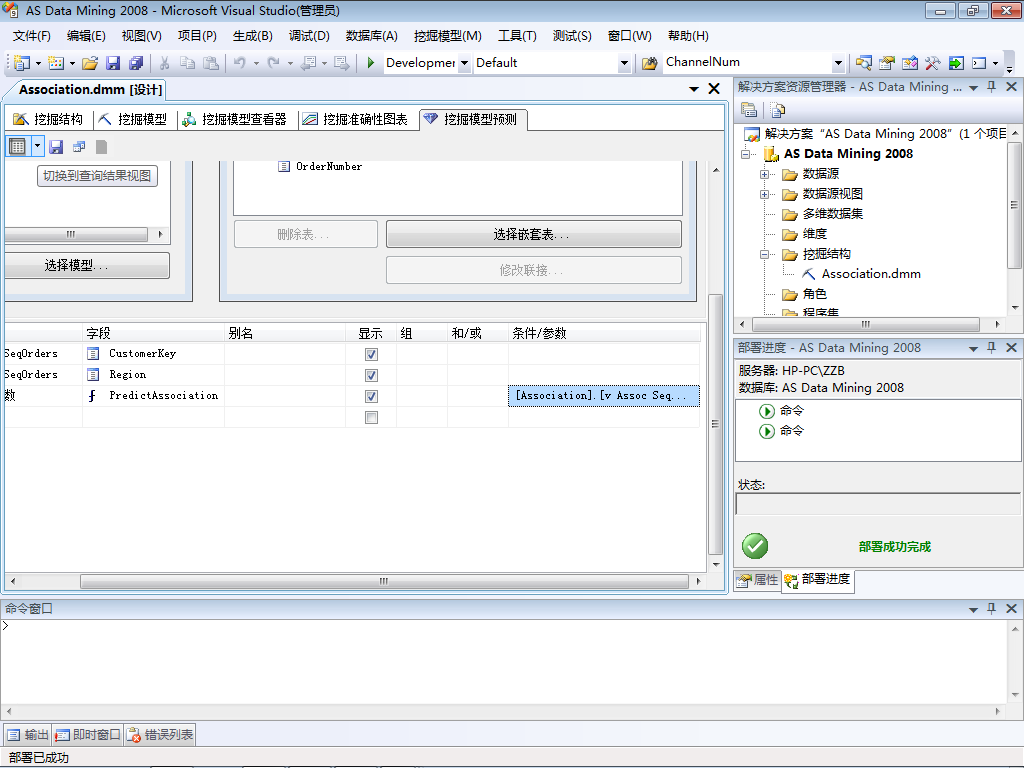Click the [Association].[v Assoc Seq... criteria cell
The image size is (1024, 768).
(603, 396)
